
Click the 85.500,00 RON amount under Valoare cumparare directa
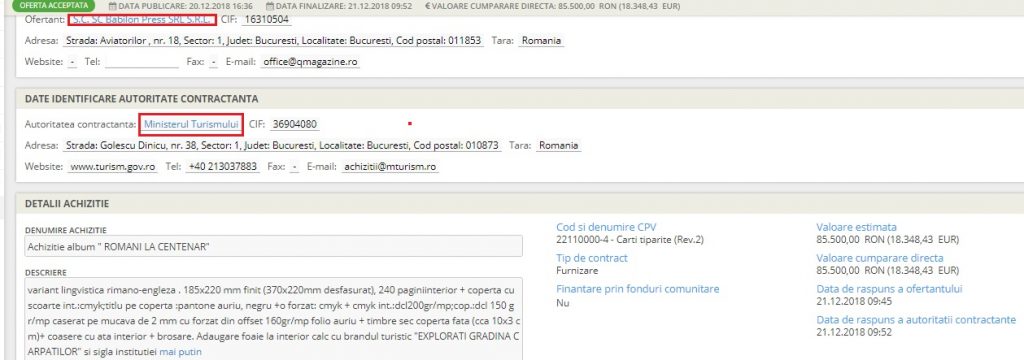[x=888, y=270]
